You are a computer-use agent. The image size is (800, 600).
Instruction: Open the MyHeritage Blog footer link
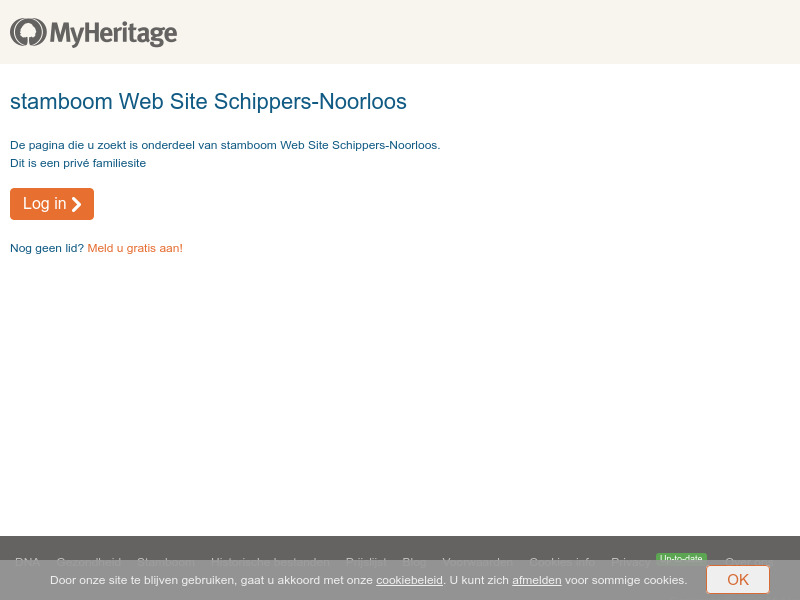(414, 562)
